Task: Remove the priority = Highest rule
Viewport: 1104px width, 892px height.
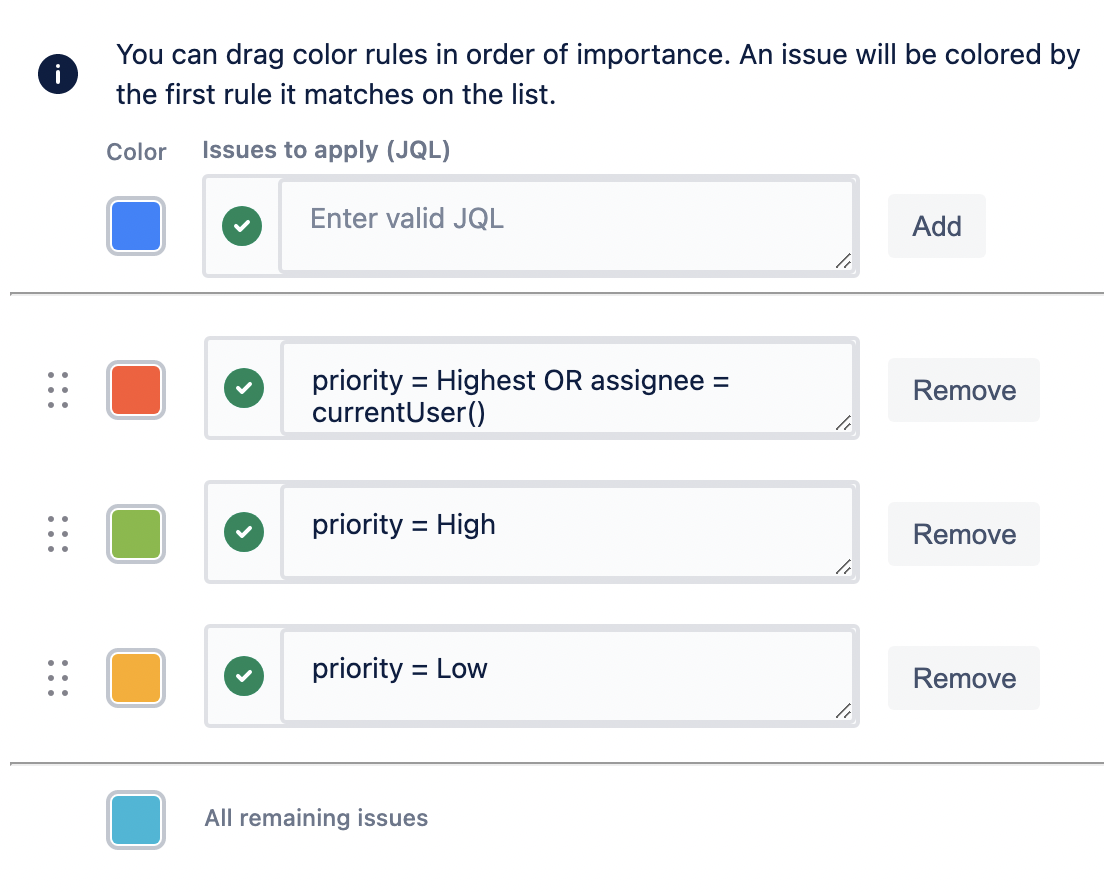Action: pos(964,390)
